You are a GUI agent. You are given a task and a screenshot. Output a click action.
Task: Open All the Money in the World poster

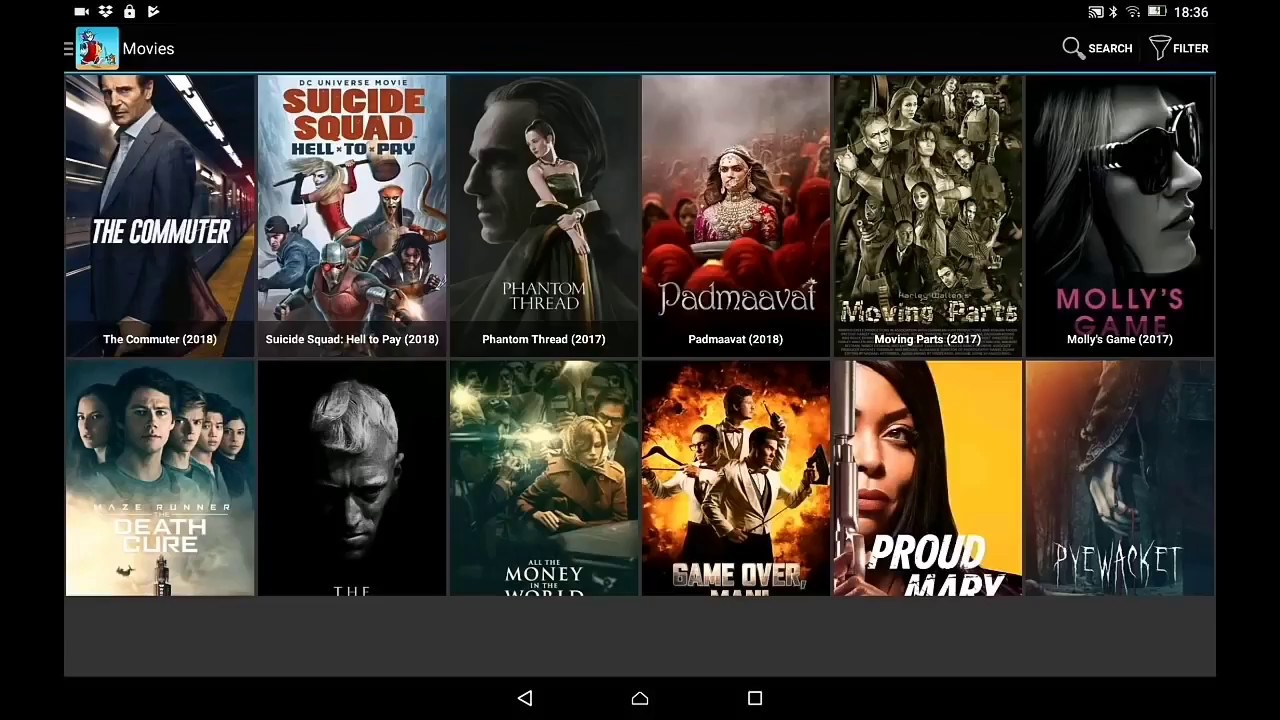(544, 478)
